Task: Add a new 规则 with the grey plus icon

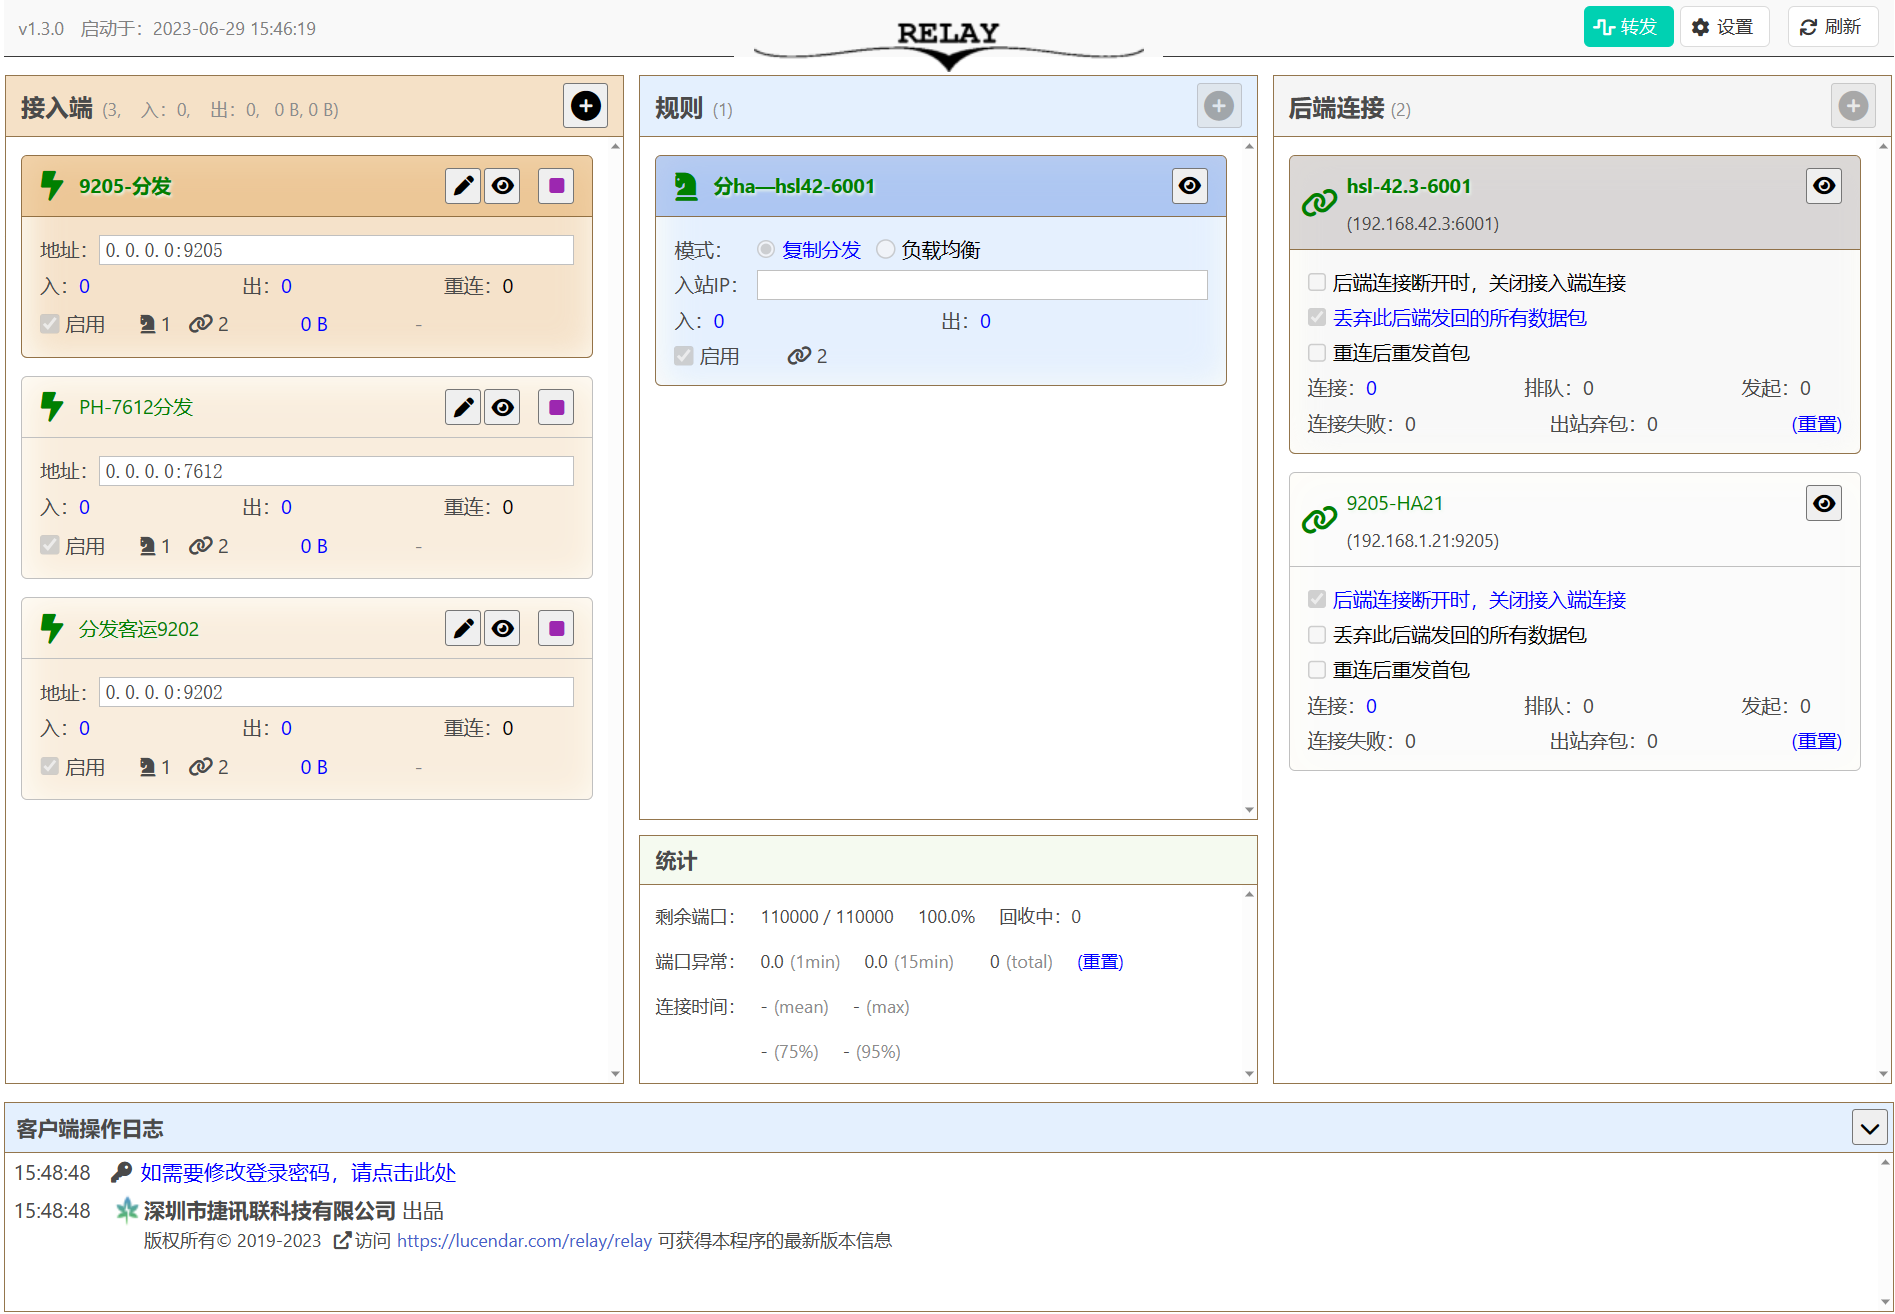Action: pyautogui.click(x=1219, y=106)
